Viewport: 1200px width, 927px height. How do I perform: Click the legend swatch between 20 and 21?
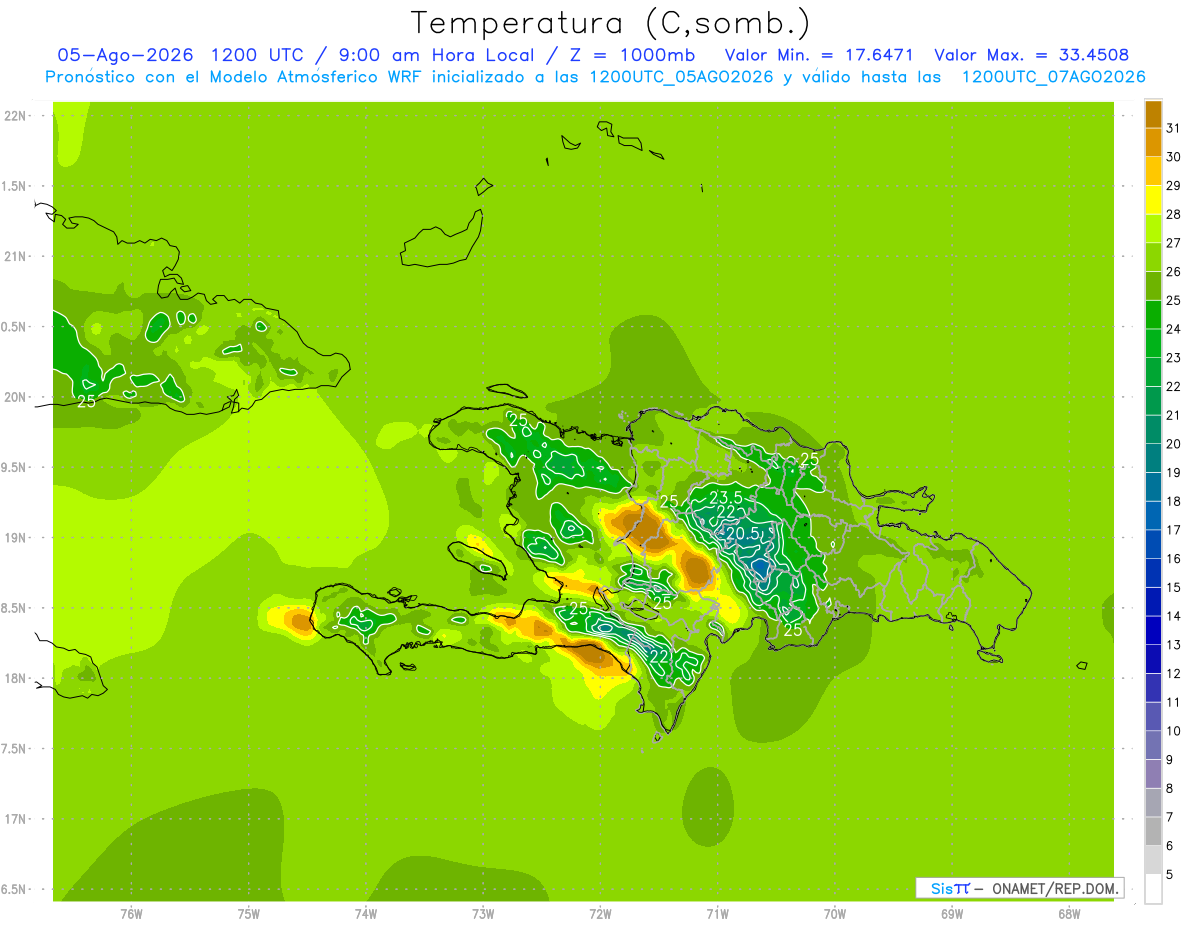point(1153,430)
